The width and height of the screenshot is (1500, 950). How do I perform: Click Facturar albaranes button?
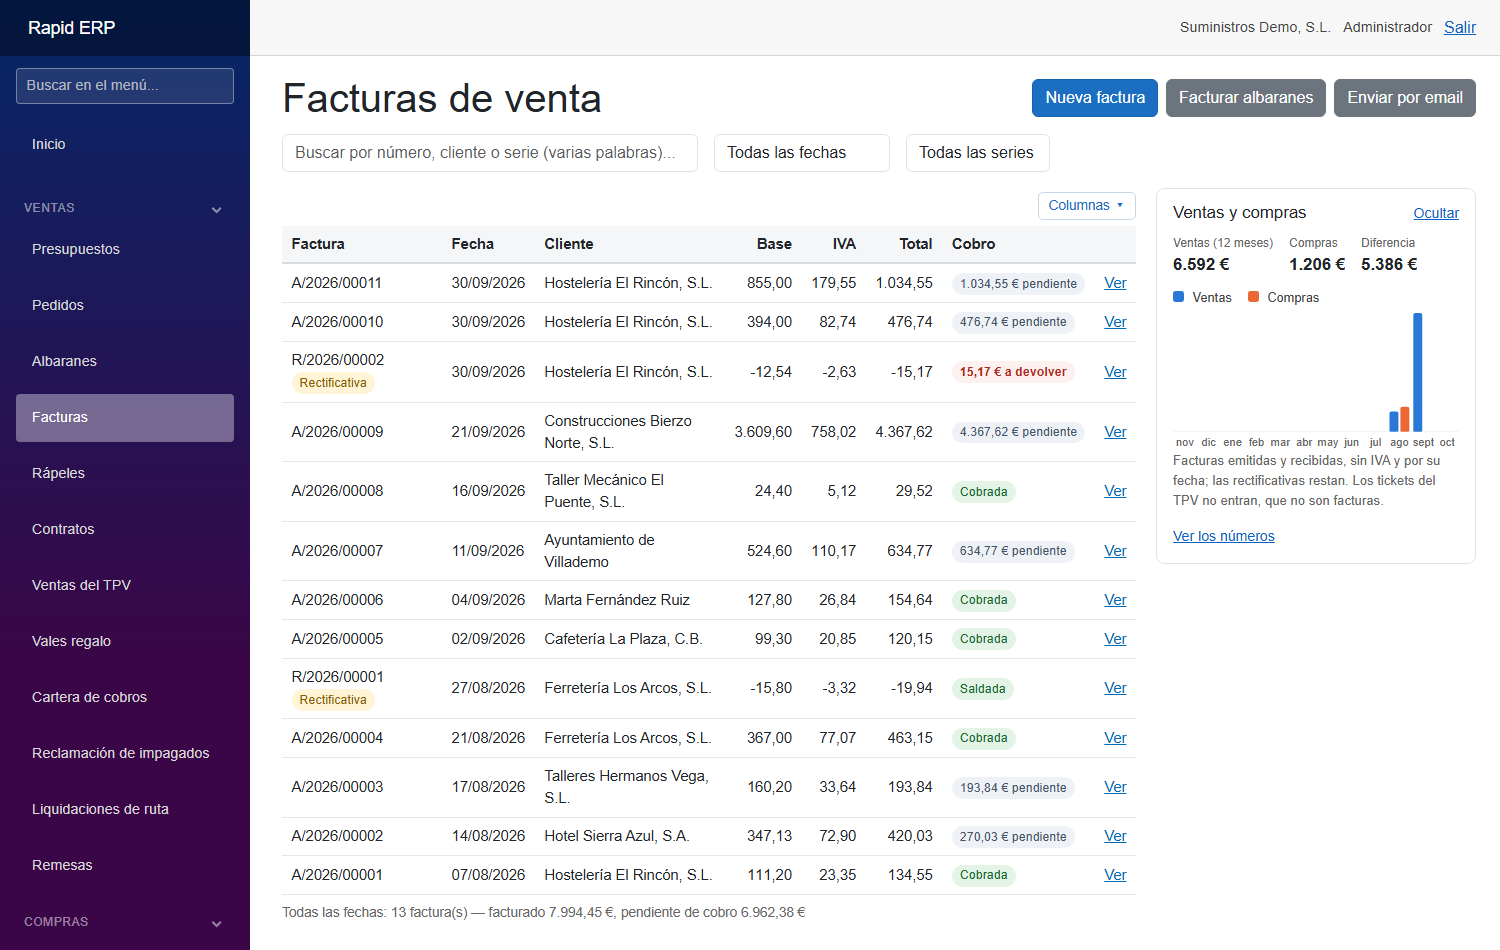[x=1246, y=98]
